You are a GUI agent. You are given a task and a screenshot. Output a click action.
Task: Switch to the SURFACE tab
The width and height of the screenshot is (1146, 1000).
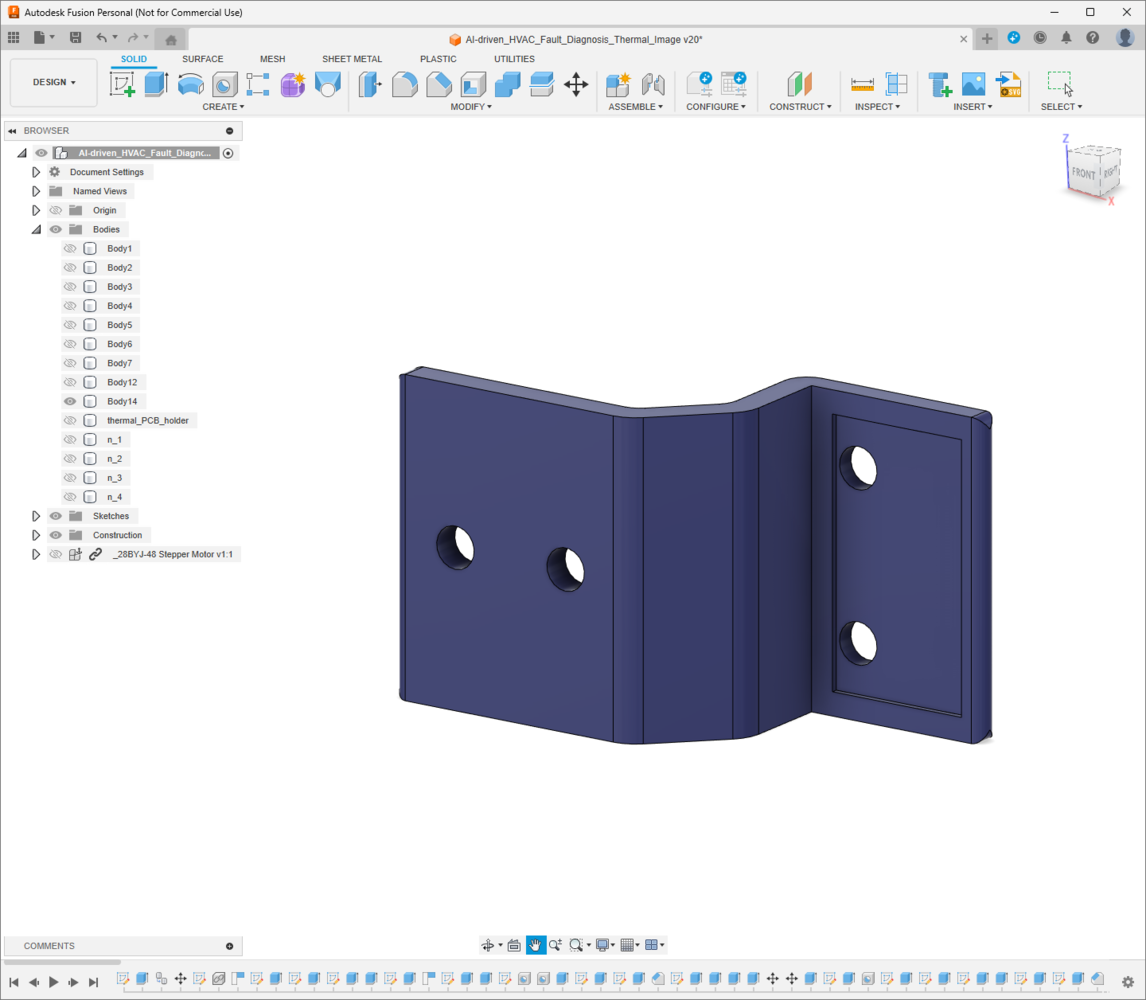click(202, 59)
